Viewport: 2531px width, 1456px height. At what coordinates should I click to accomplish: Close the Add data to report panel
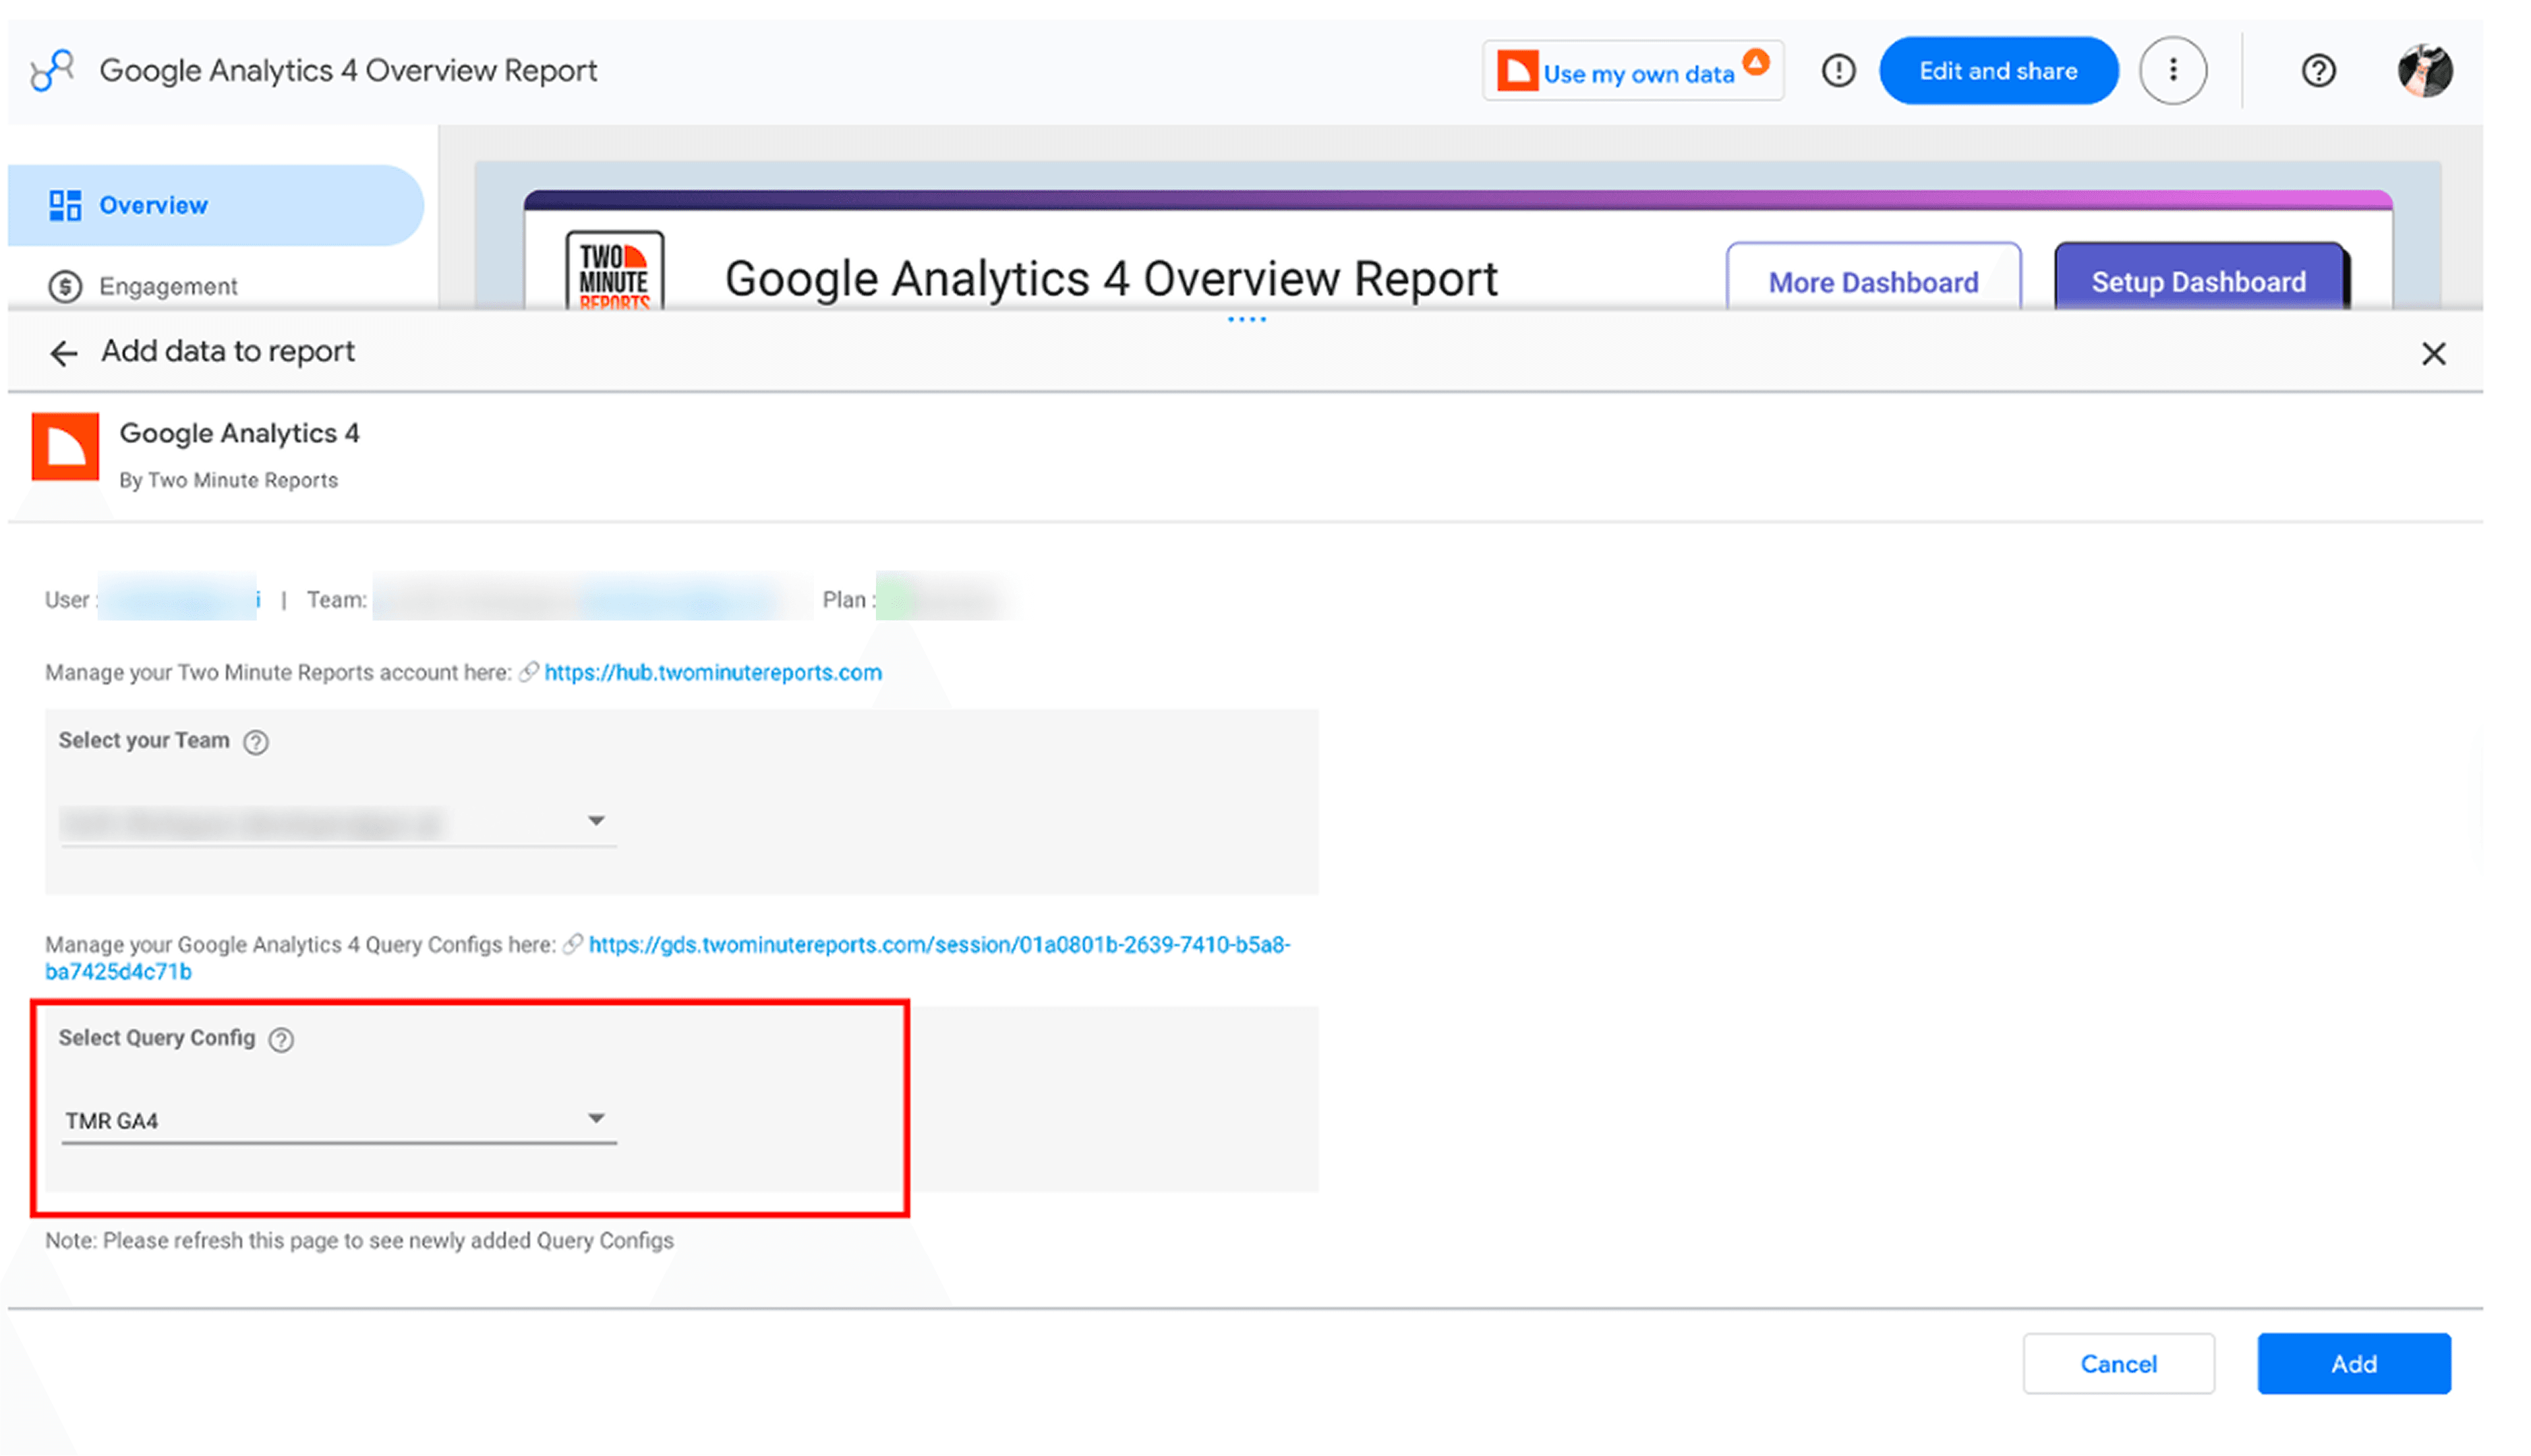click(x=2433, y=353)
